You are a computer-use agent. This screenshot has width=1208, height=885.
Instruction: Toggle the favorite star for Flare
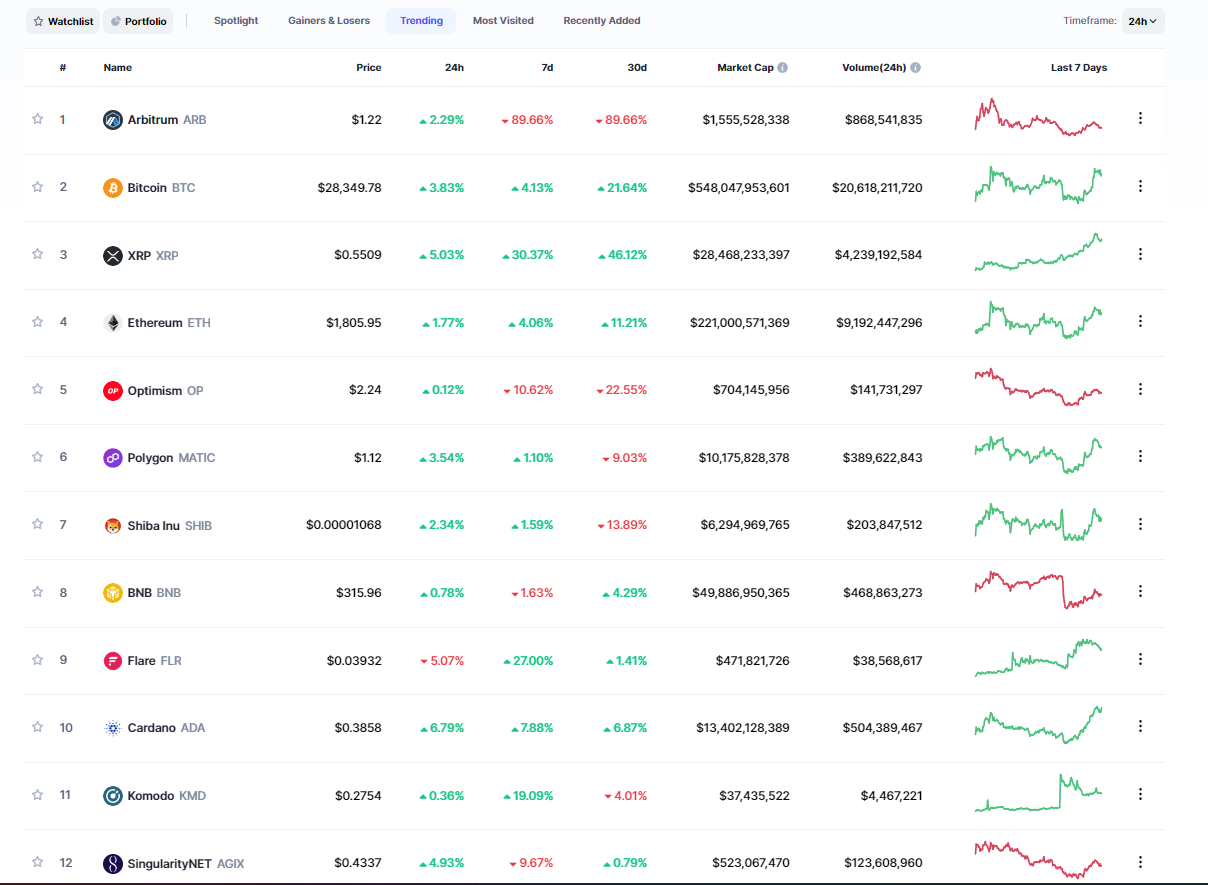pos(38,660)
